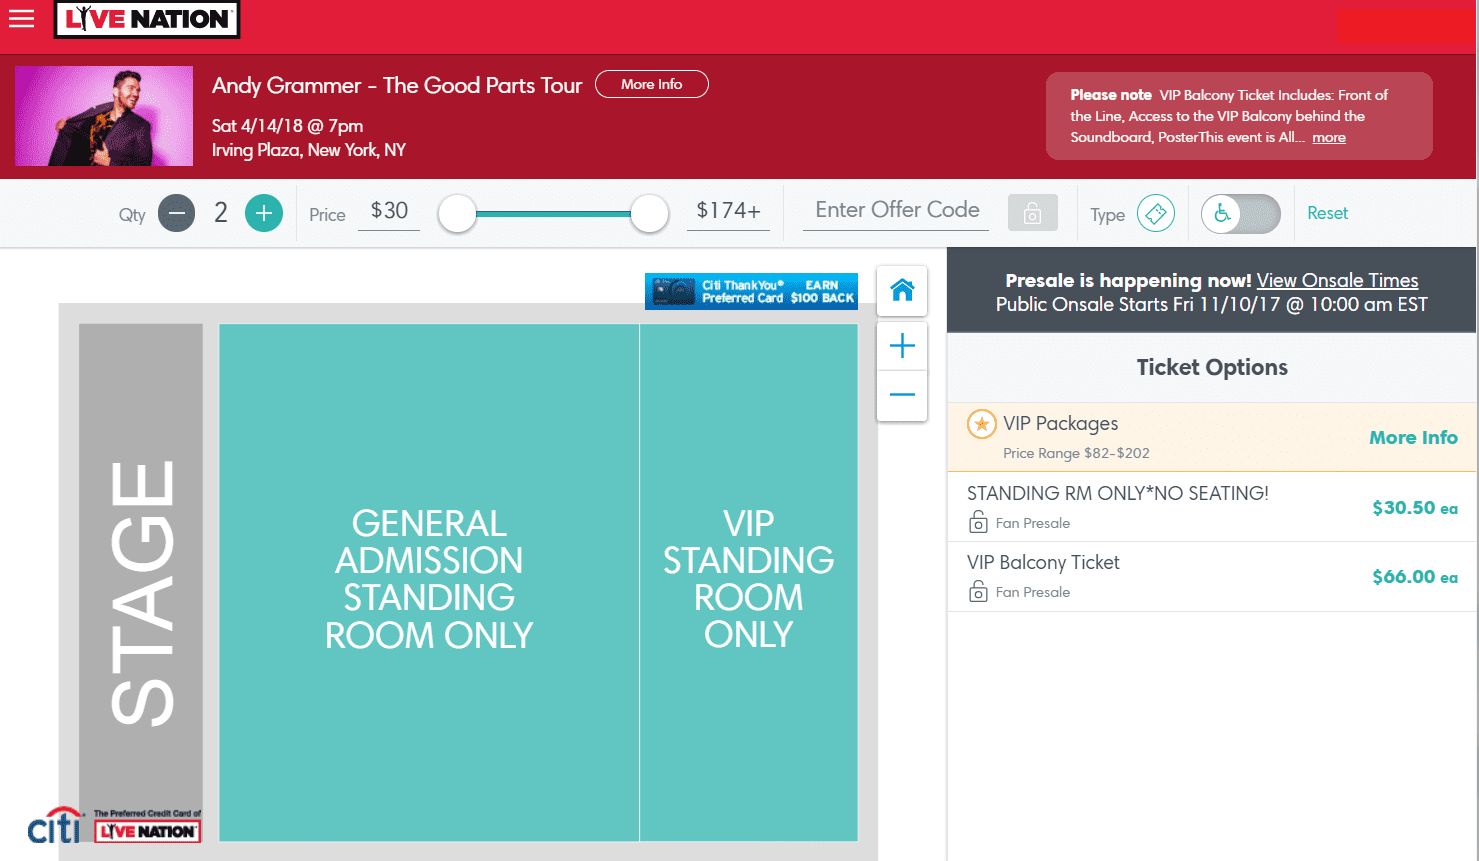Click the maximum price field $174+
Image resolution: width=1479 pixels, height=861 pixels.
pyautogui.click(x=728, y=211)
